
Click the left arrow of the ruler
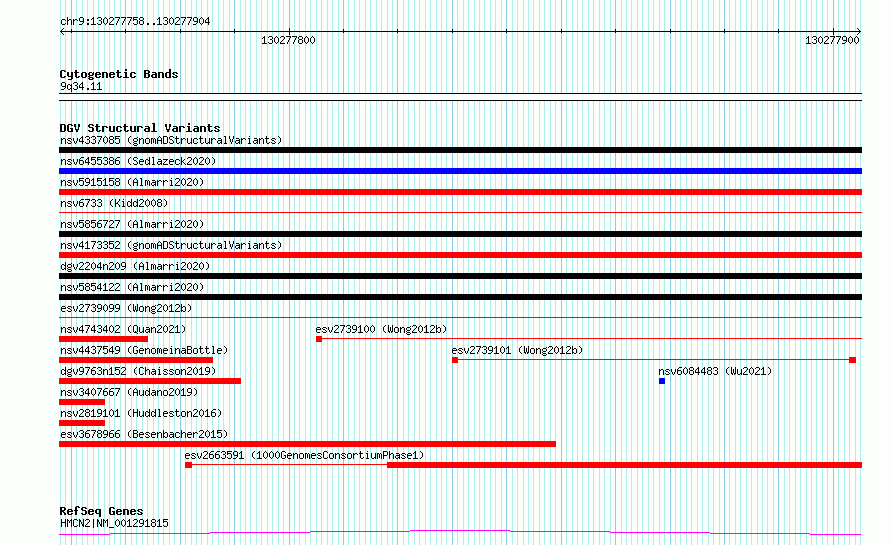point(62,32)
